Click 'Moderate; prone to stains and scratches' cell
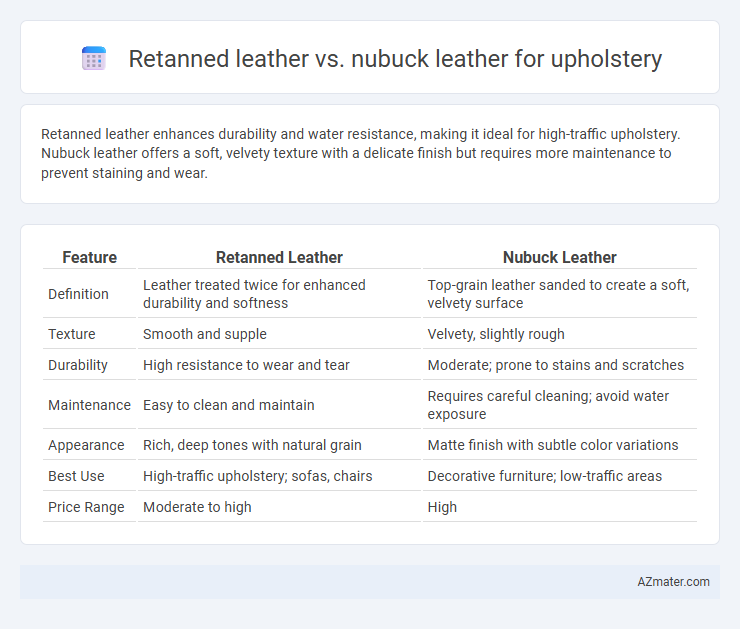This screenshot has width=740, height=629. pyautogui.click(x=559, y=365)
